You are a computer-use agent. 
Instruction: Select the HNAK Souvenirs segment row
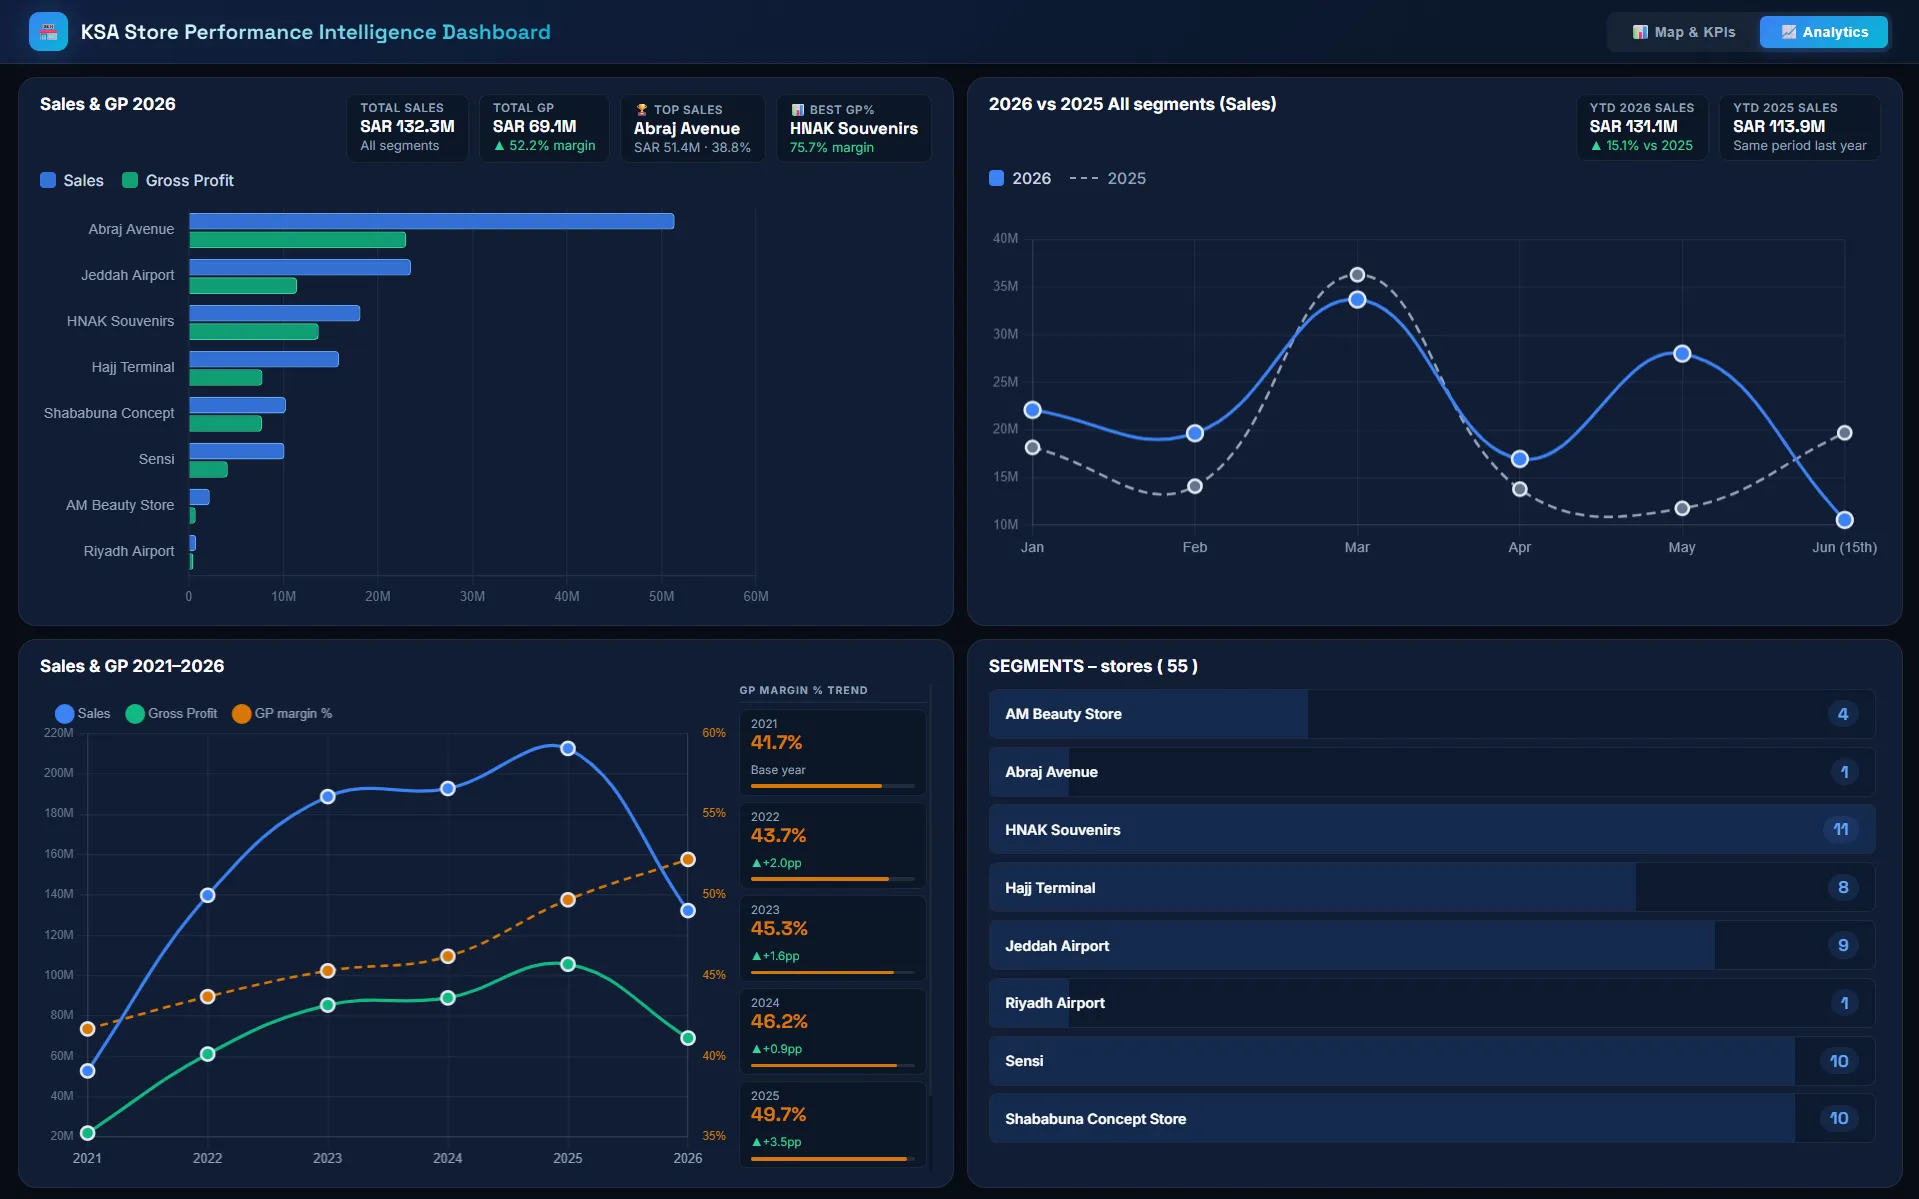tap(1431, 829)
